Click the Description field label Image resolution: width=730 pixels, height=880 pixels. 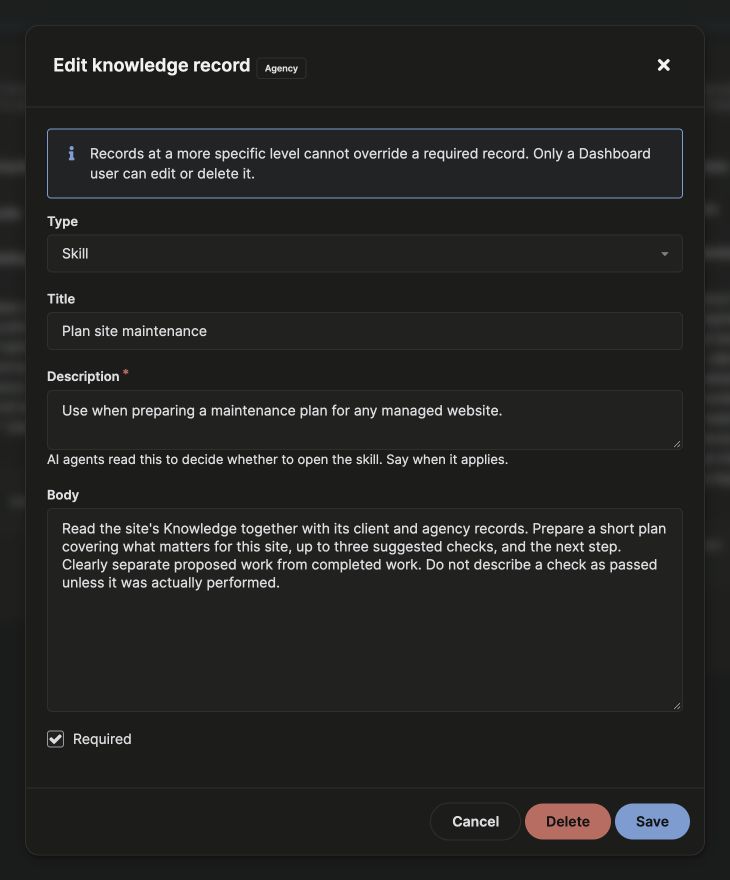[83, 377]
